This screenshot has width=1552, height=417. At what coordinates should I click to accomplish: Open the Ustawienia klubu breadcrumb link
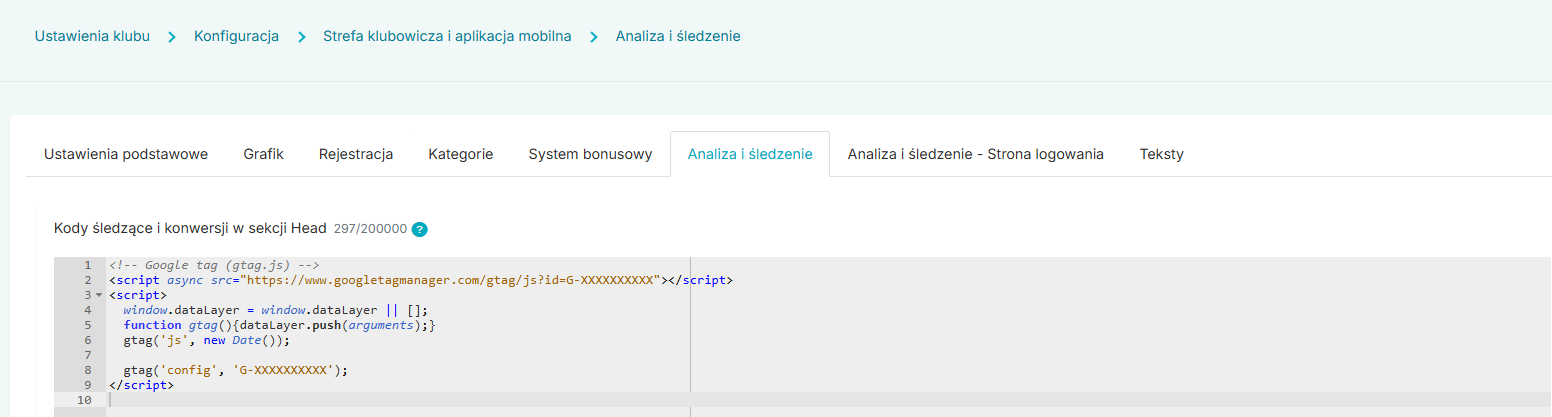tap(92, 36)
